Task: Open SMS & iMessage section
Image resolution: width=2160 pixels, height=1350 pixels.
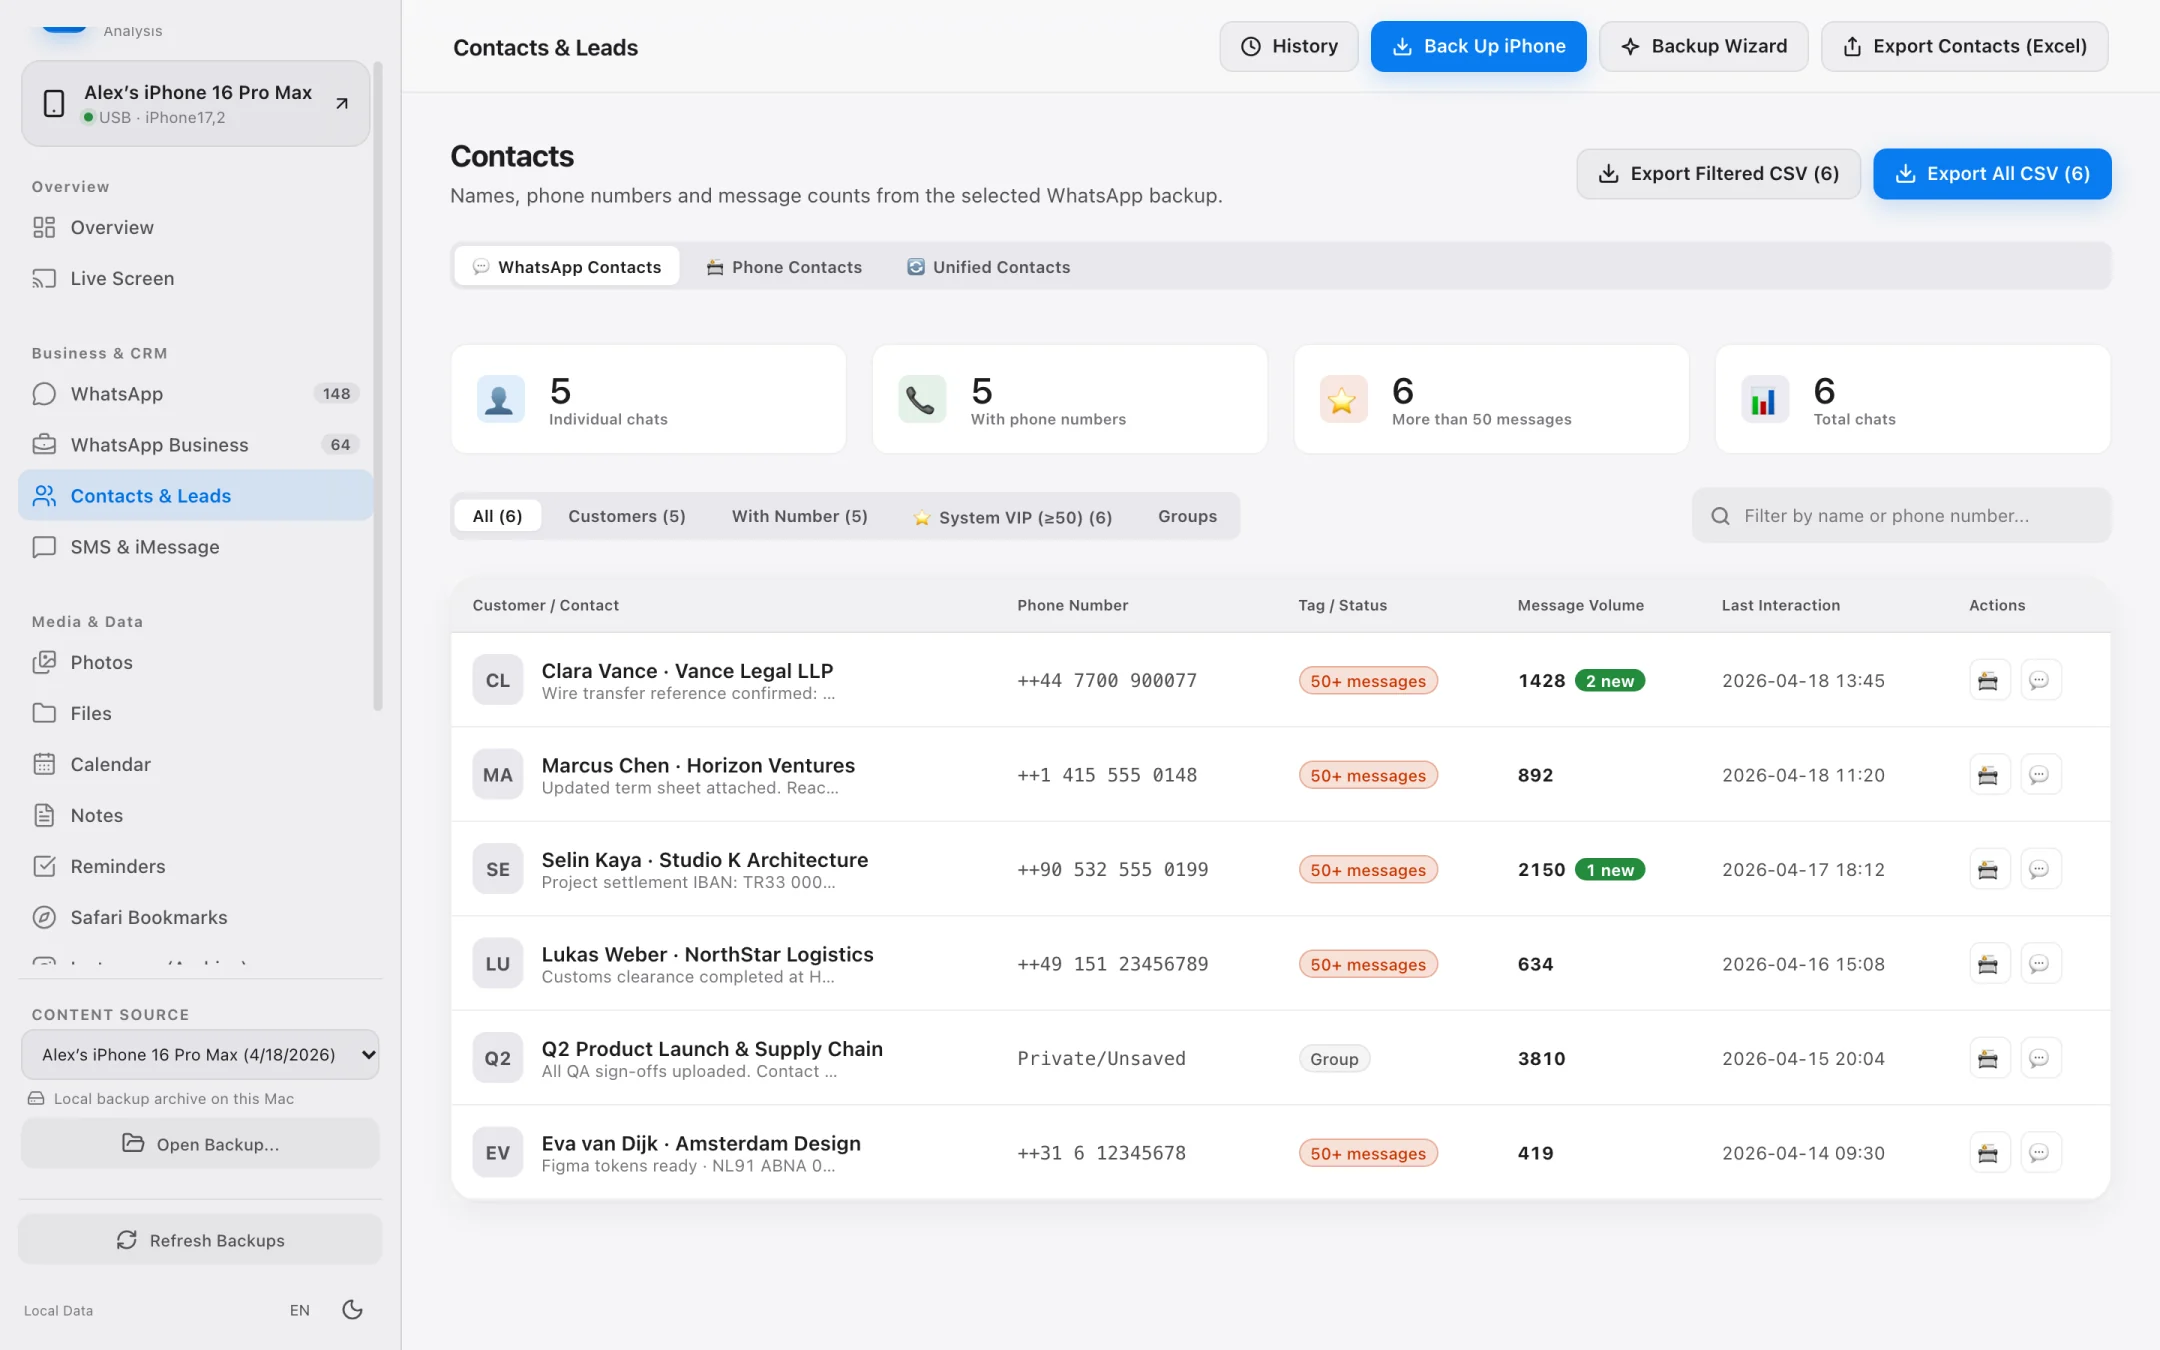Action: (195, 547)
